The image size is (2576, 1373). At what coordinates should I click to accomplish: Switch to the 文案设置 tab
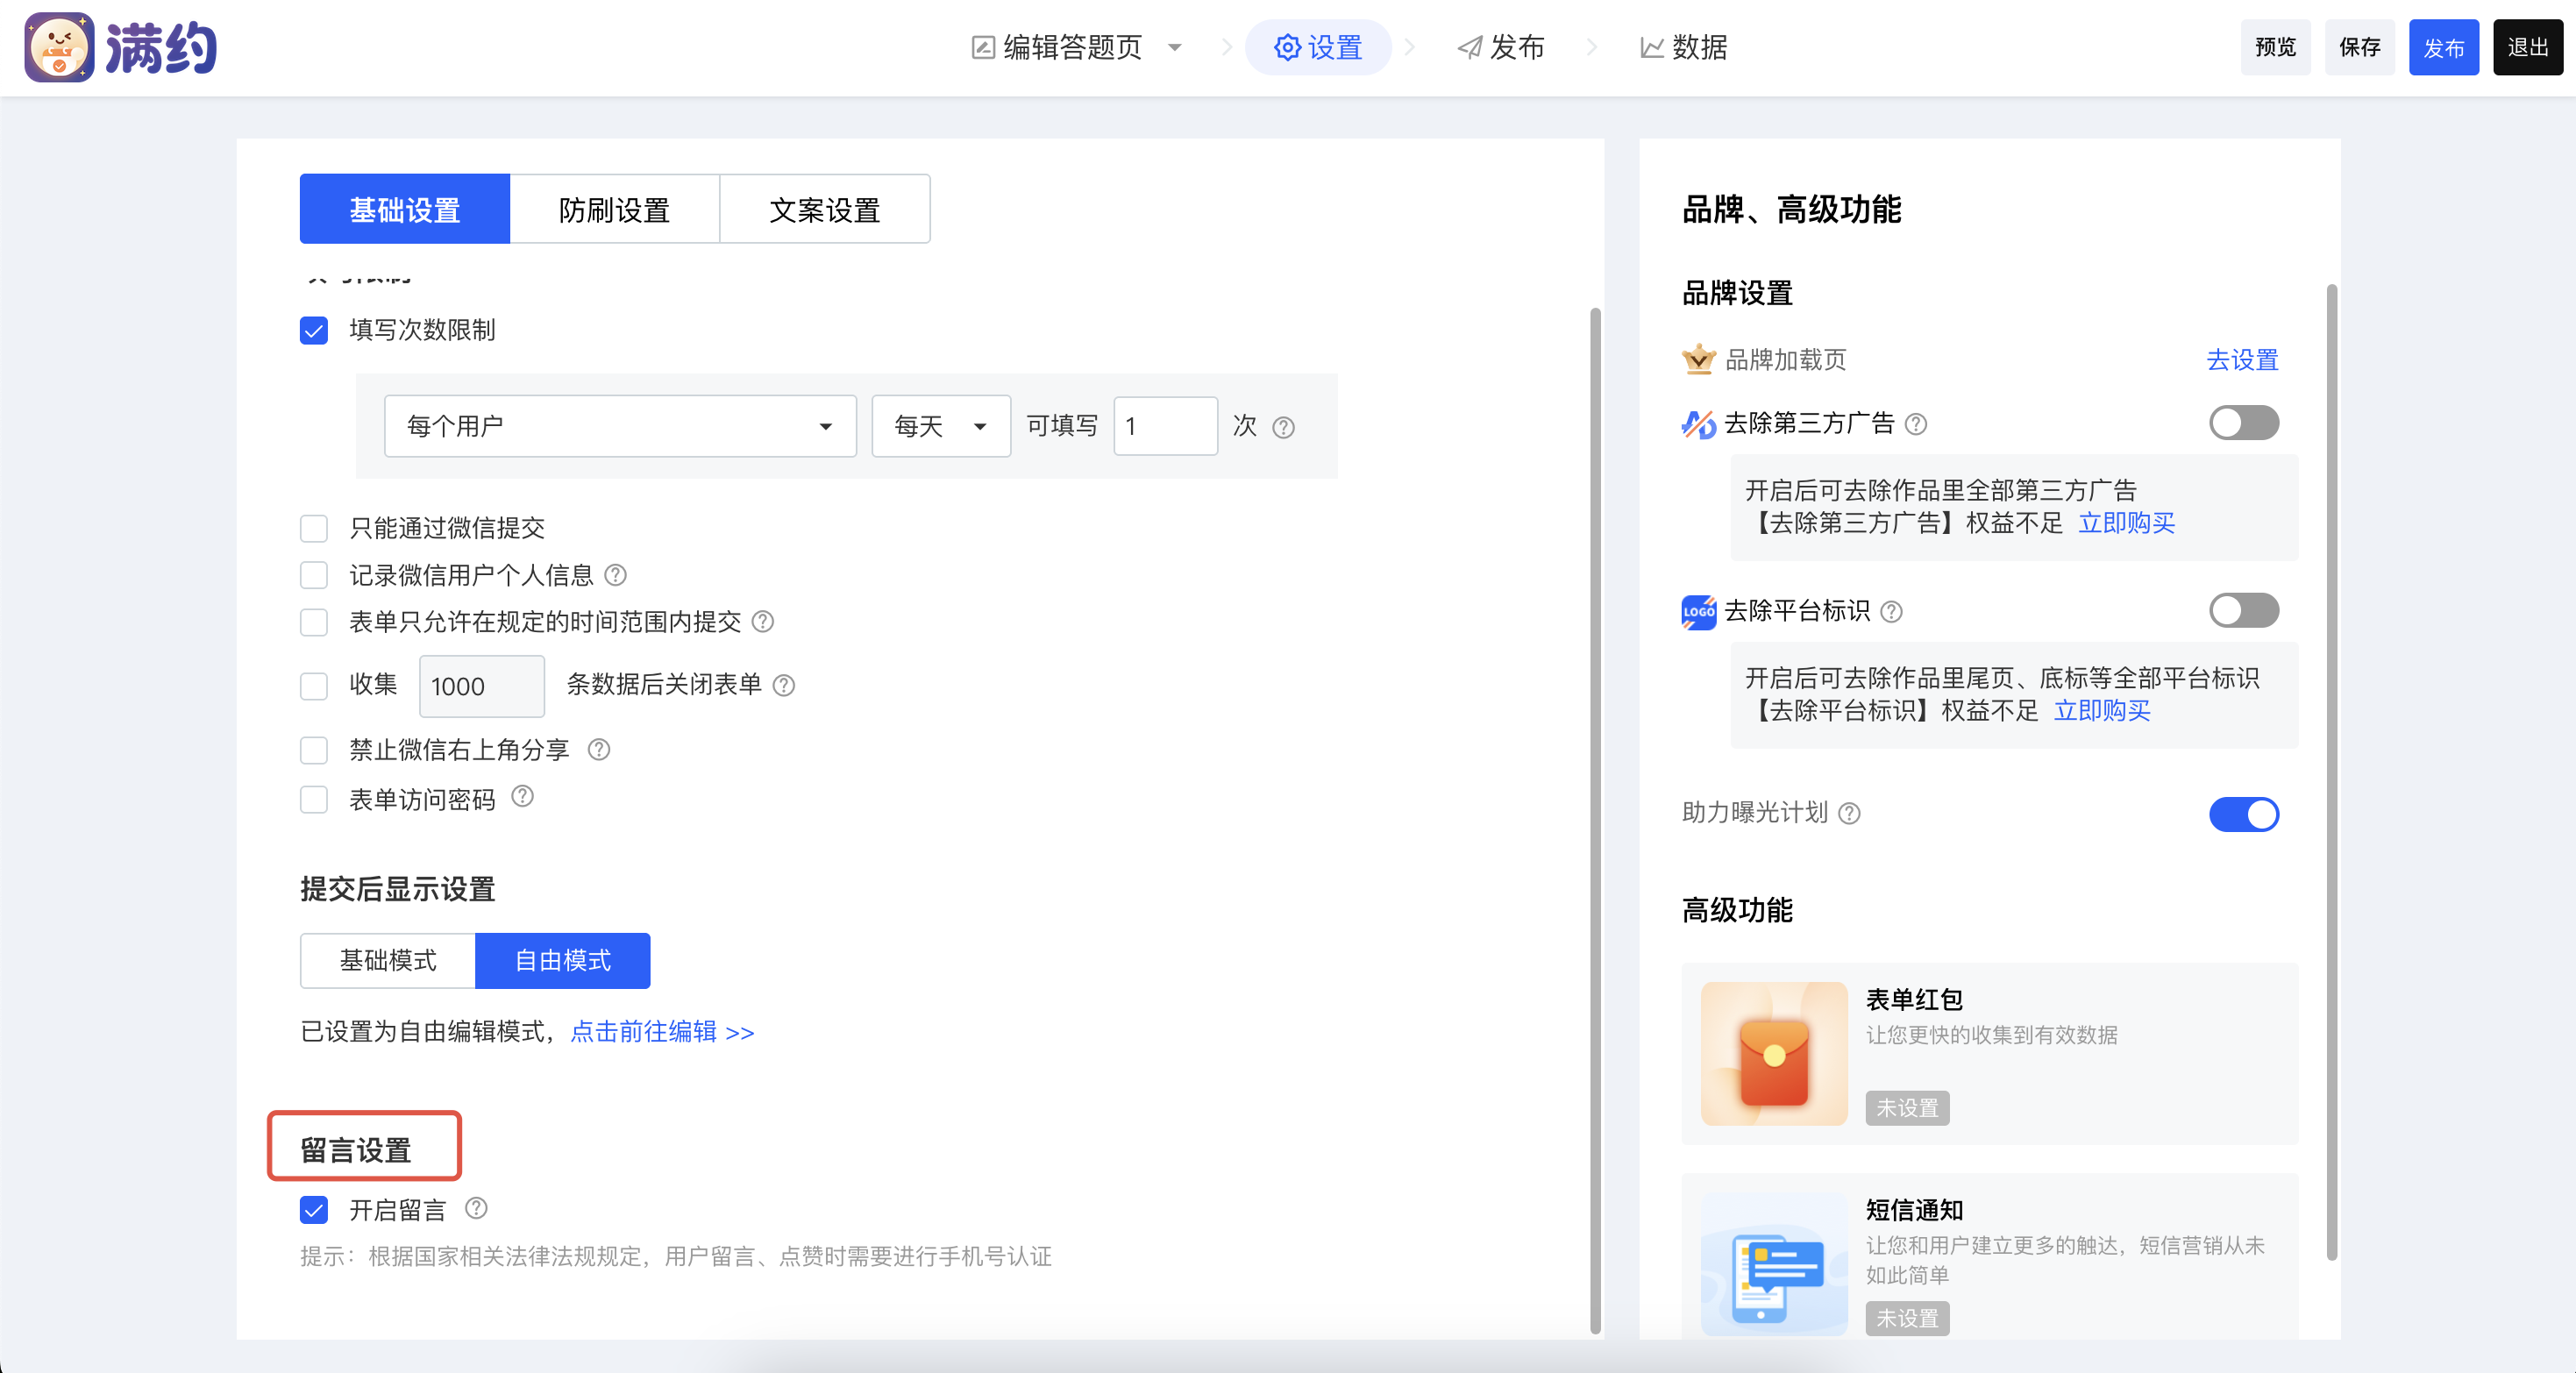824,209
